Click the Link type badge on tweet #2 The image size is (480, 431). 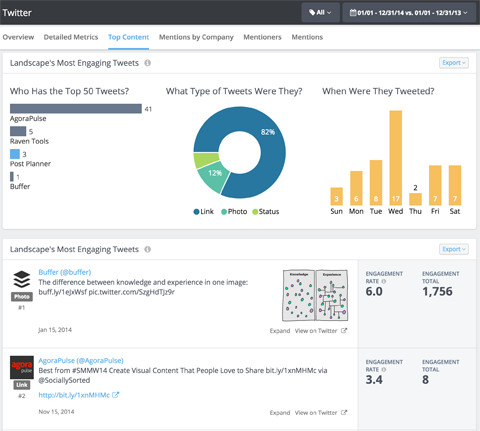tap(22, 385)
